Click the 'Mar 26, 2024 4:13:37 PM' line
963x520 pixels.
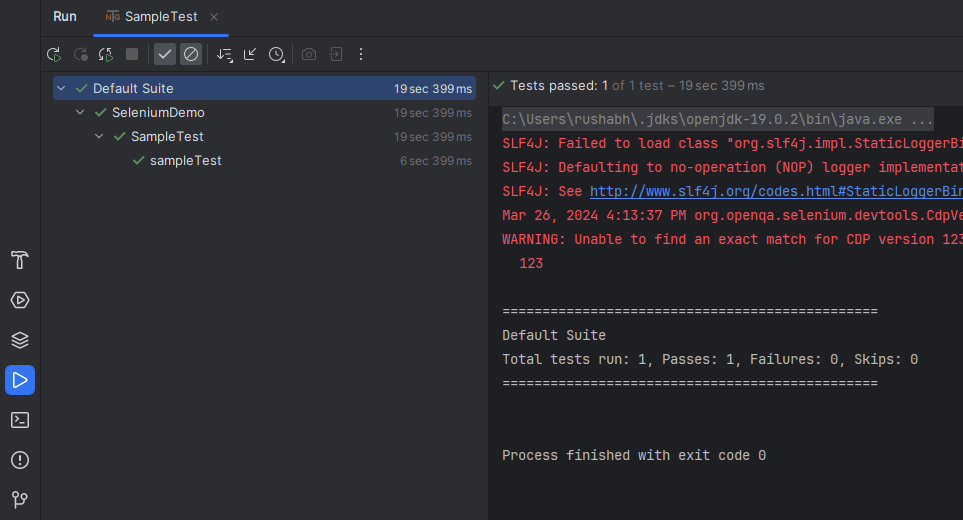tap(732, 215)
